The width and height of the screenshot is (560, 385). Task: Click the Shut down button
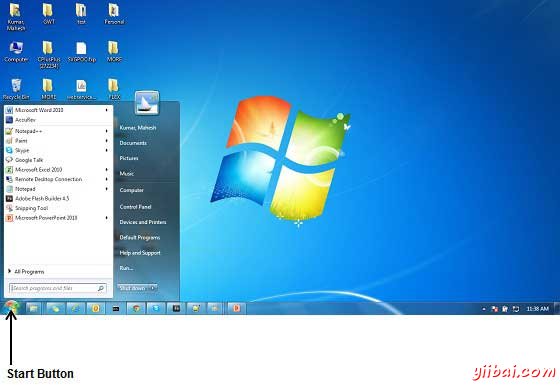tap(132, 288)
